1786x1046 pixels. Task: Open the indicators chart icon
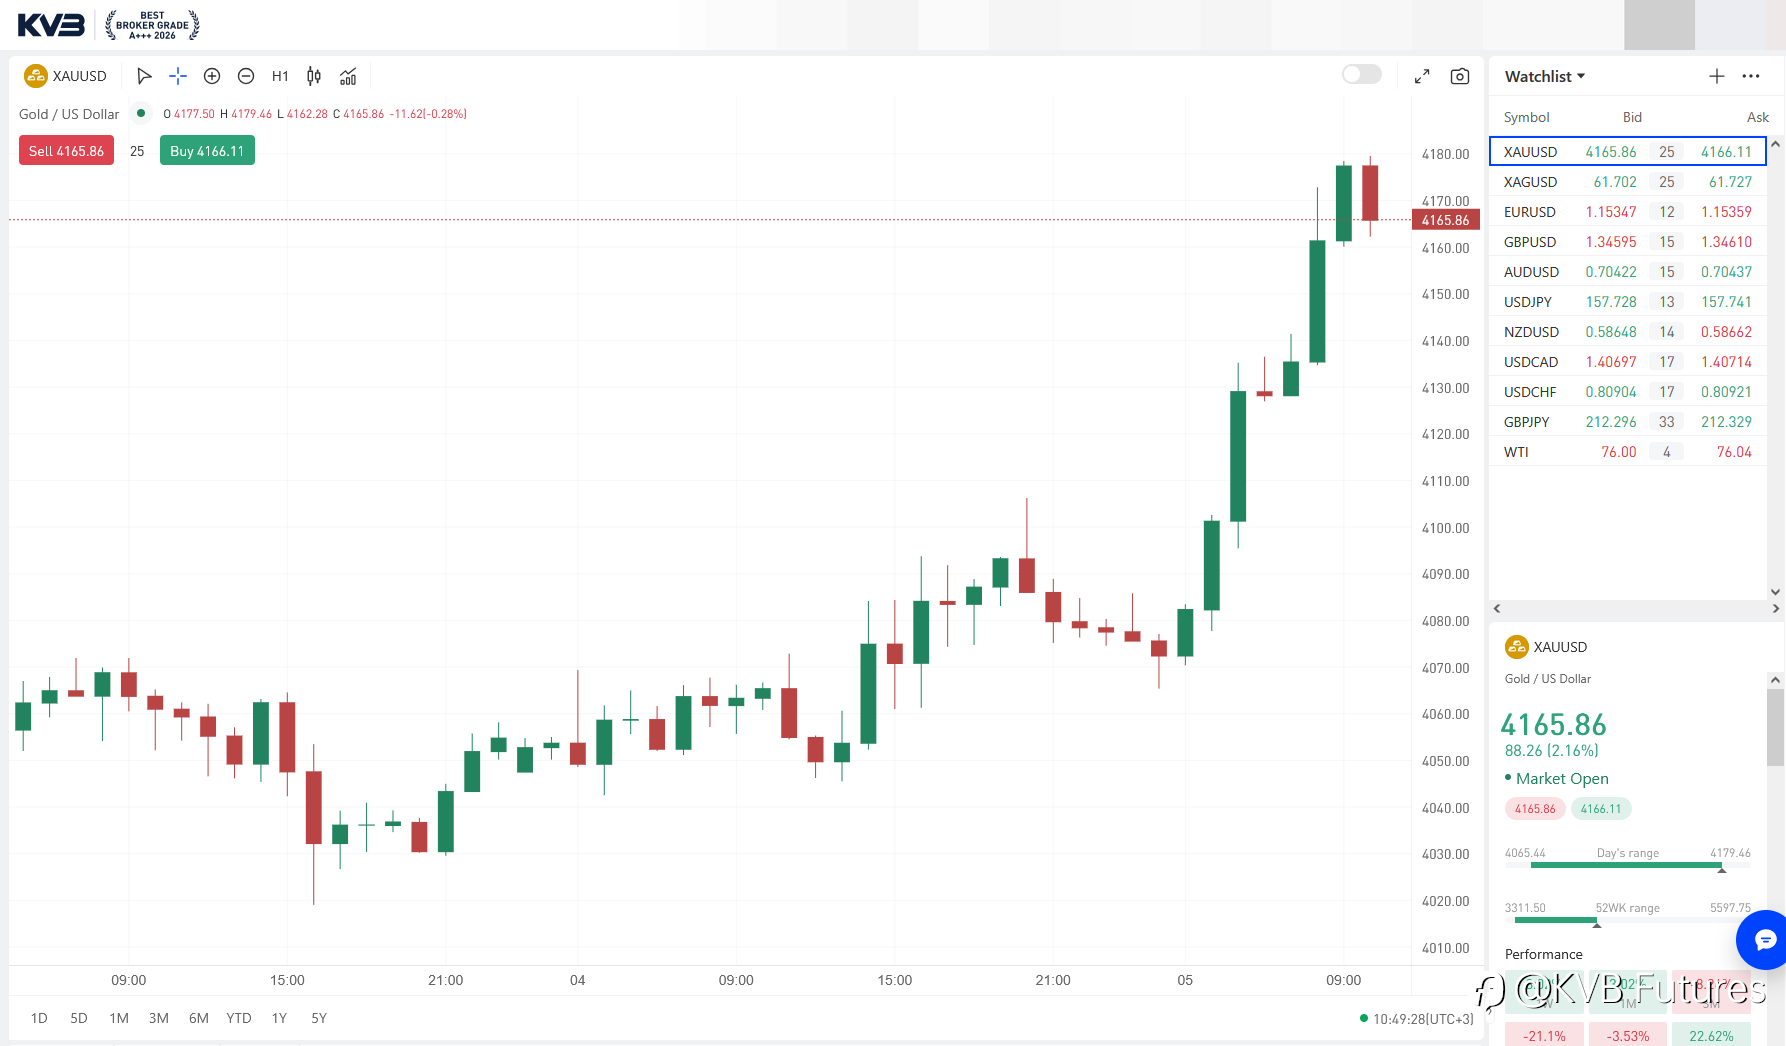pos(348,76)
